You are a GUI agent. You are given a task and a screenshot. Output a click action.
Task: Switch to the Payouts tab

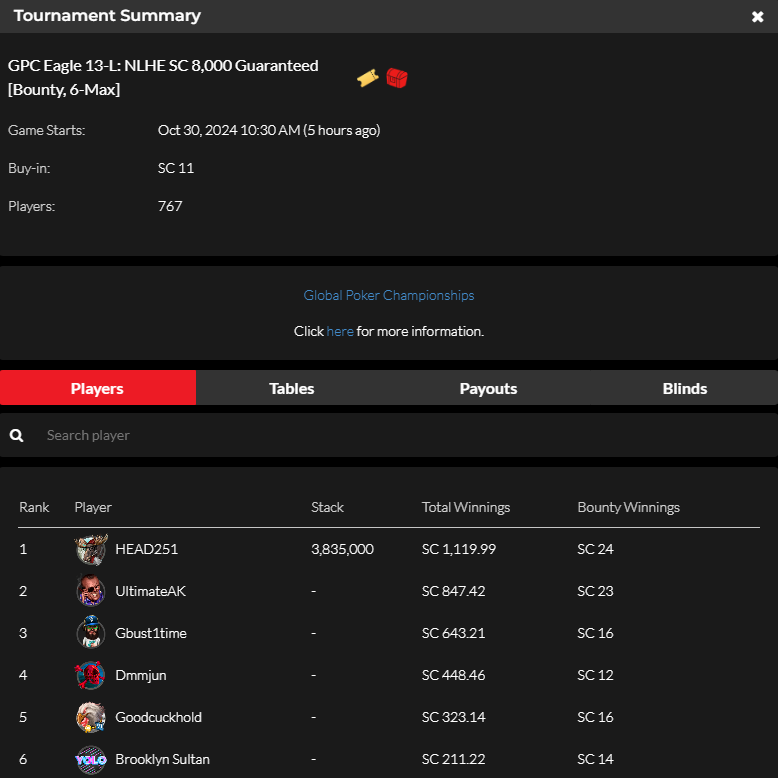488,388
